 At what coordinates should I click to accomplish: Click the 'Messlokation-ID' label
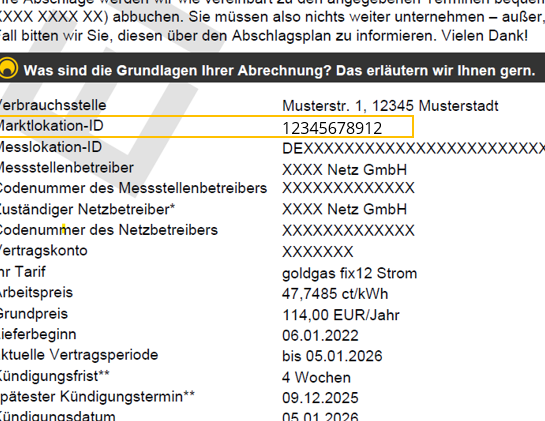(x=50, y=147)
